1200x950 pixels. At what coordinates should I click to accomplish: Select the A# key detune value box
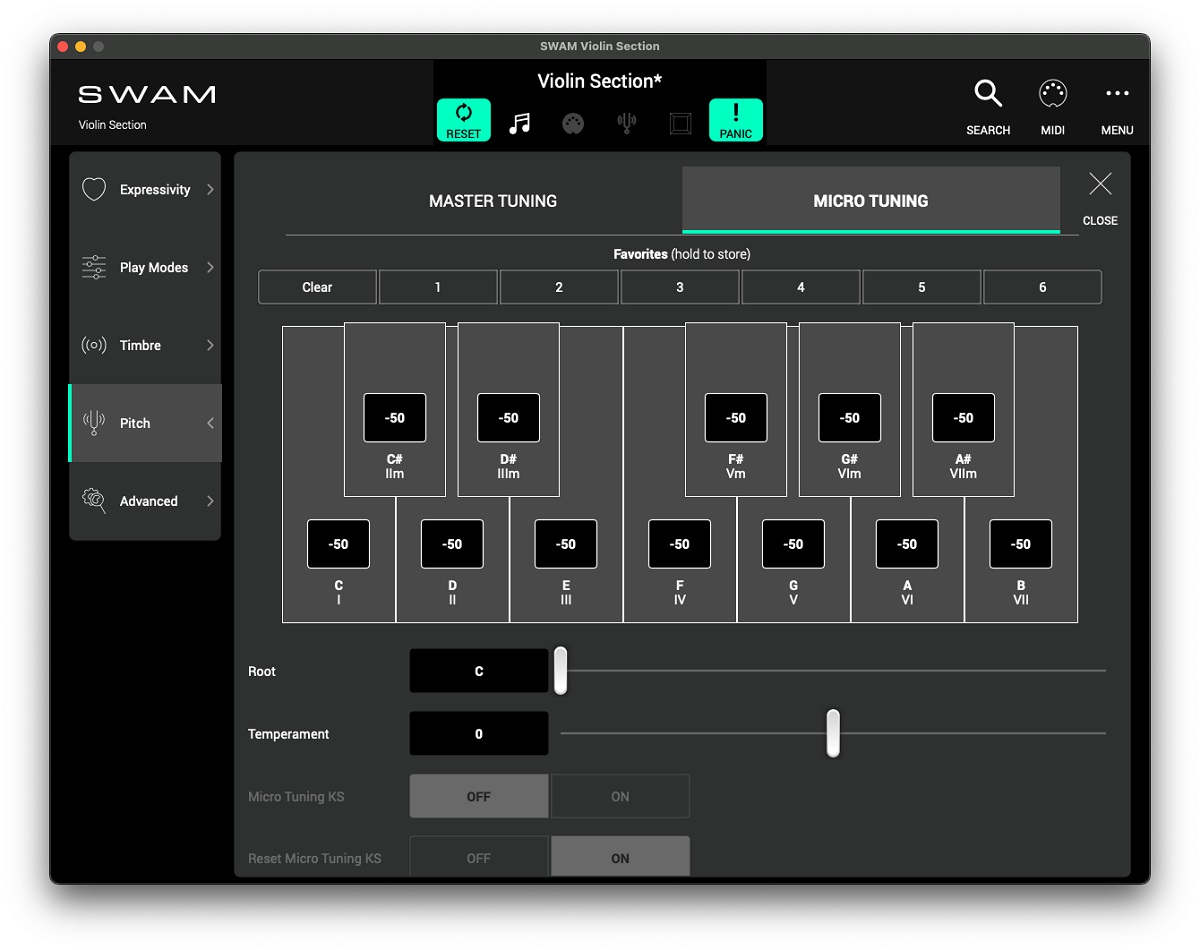tap(964, 418)
